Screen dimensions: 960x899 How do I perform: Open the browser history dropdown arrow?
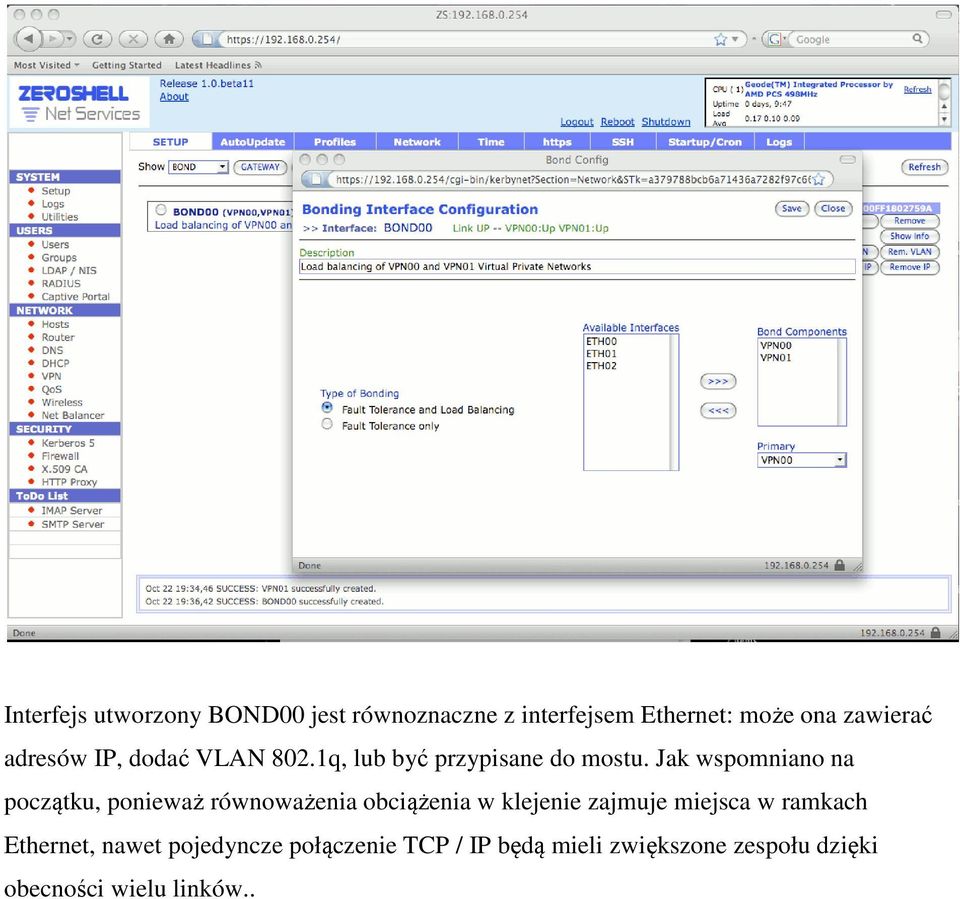[x=70, y=39]
